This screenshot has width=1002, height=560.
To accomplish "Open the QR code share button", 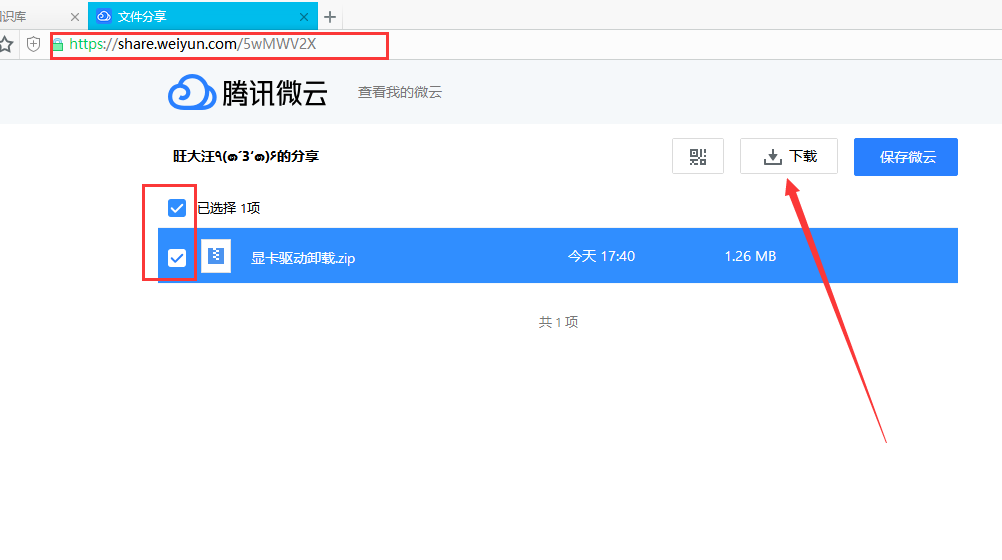I will coord(698,156).
